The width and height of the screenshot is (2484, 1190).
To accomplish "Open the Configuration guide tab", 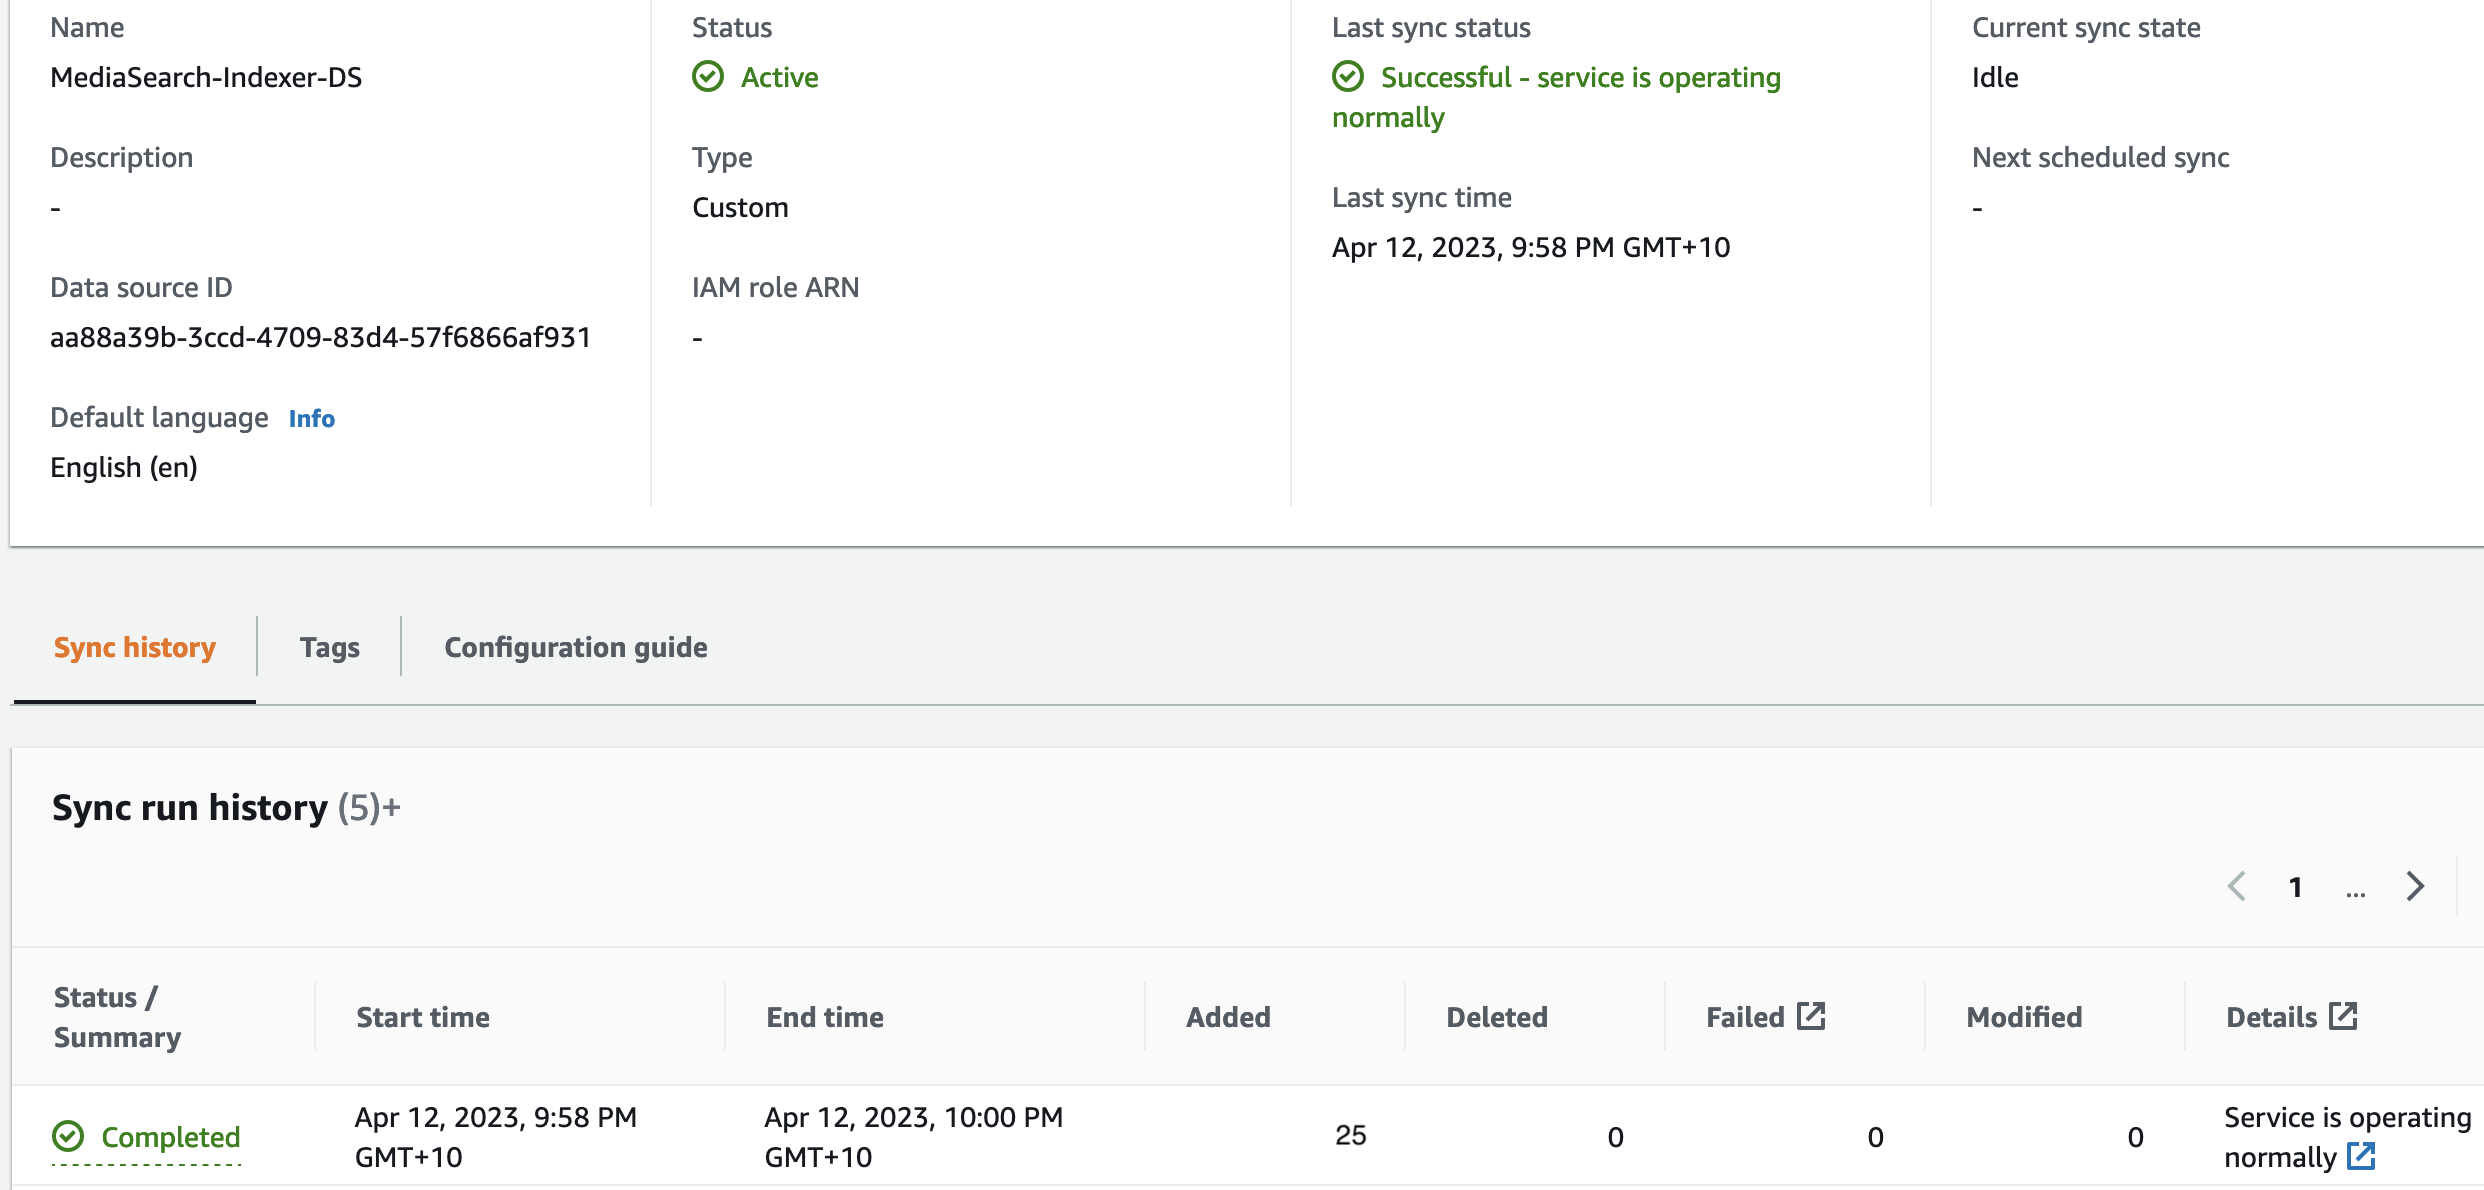I will [x=576, y=647].
